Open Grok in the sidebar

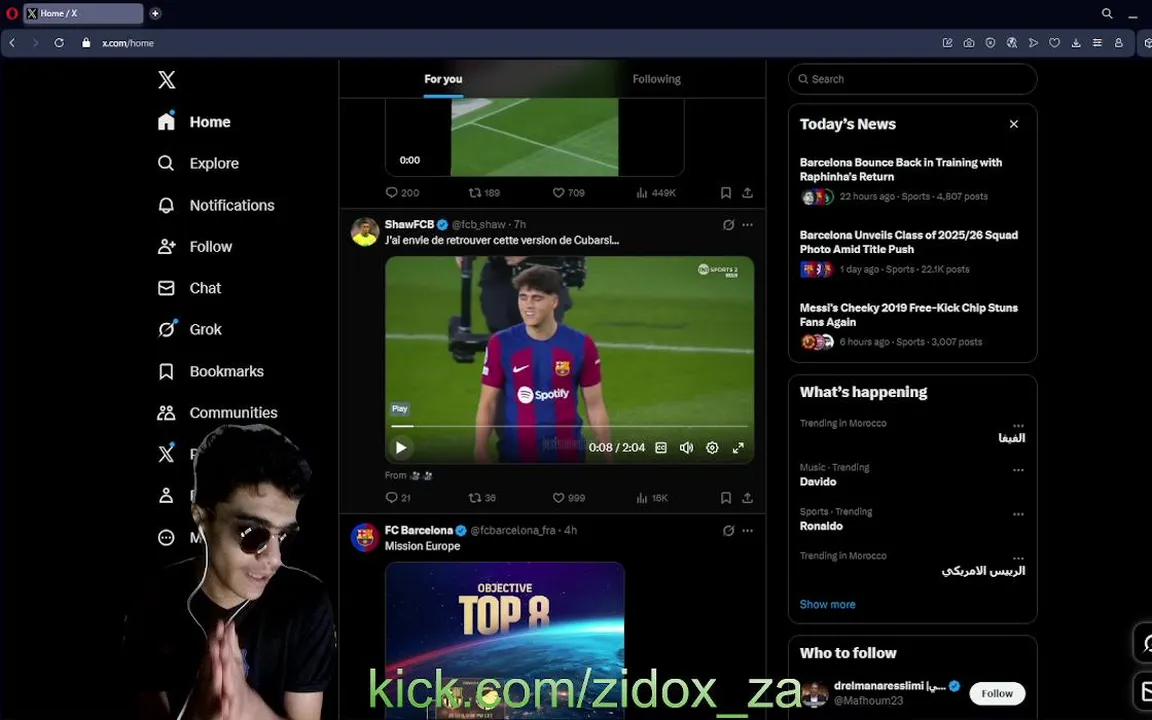190,329
